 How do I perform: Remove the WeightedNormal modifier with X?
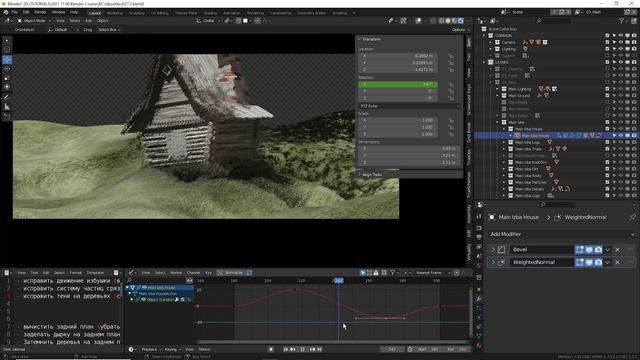click(617, 262)
